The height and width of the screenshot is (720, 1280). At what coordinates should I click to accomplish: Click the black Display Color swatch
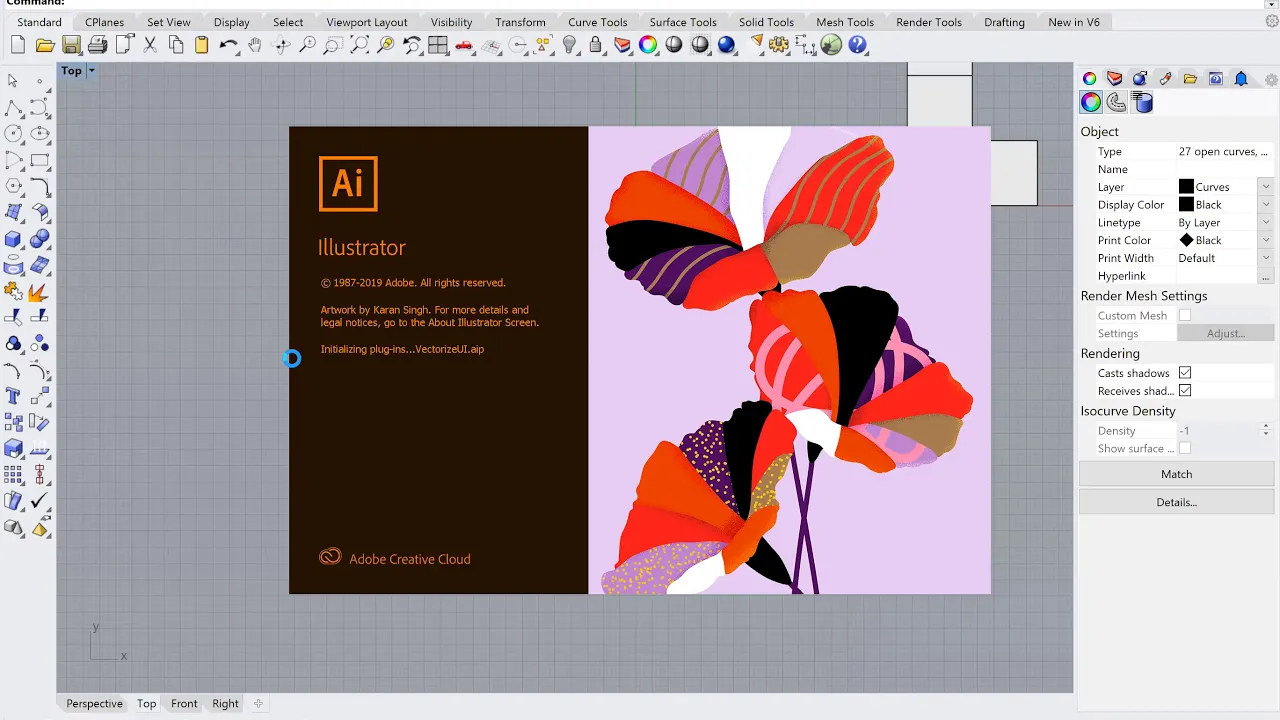pyautogui.click(x=1186, y=205)
